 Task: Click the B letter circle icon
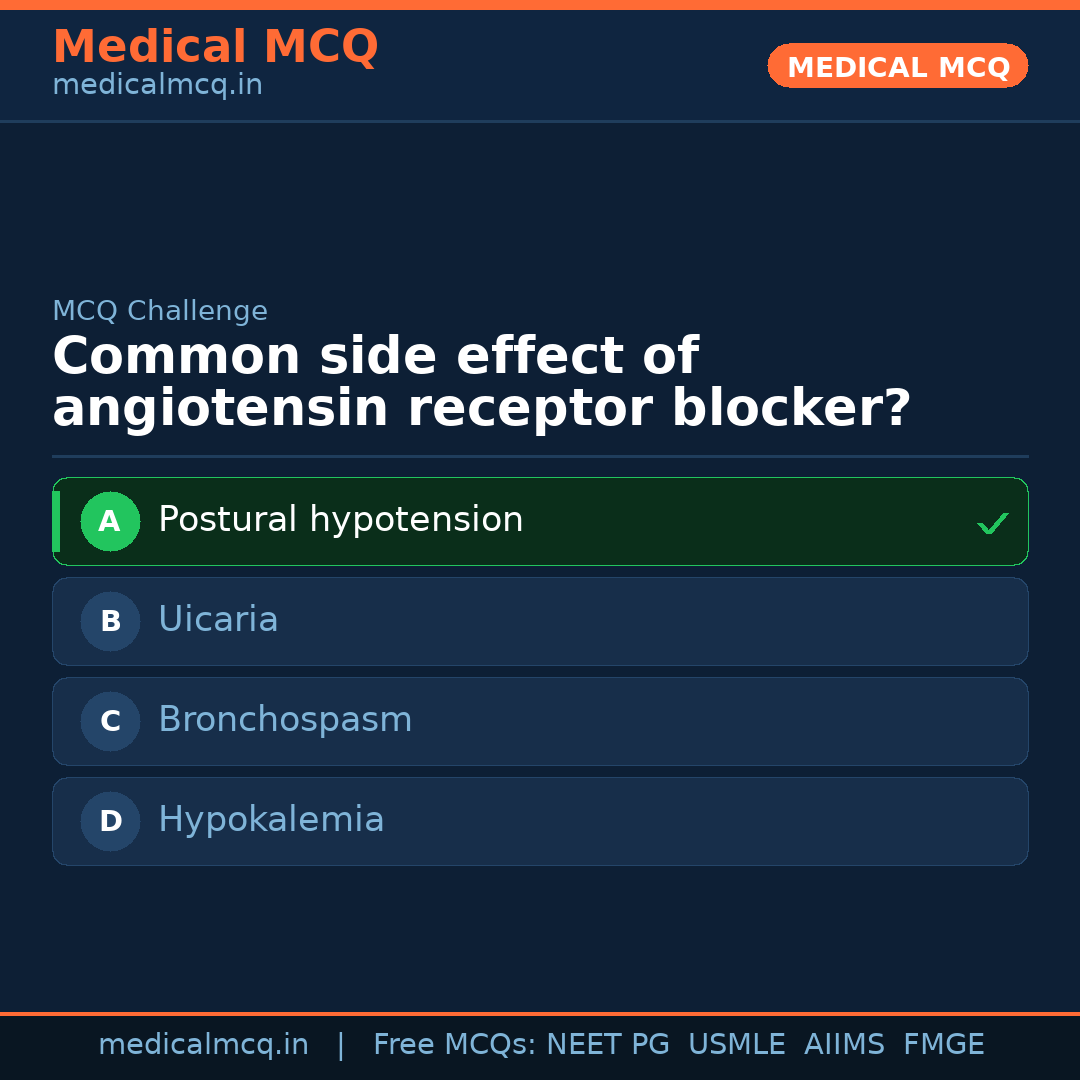110,621
